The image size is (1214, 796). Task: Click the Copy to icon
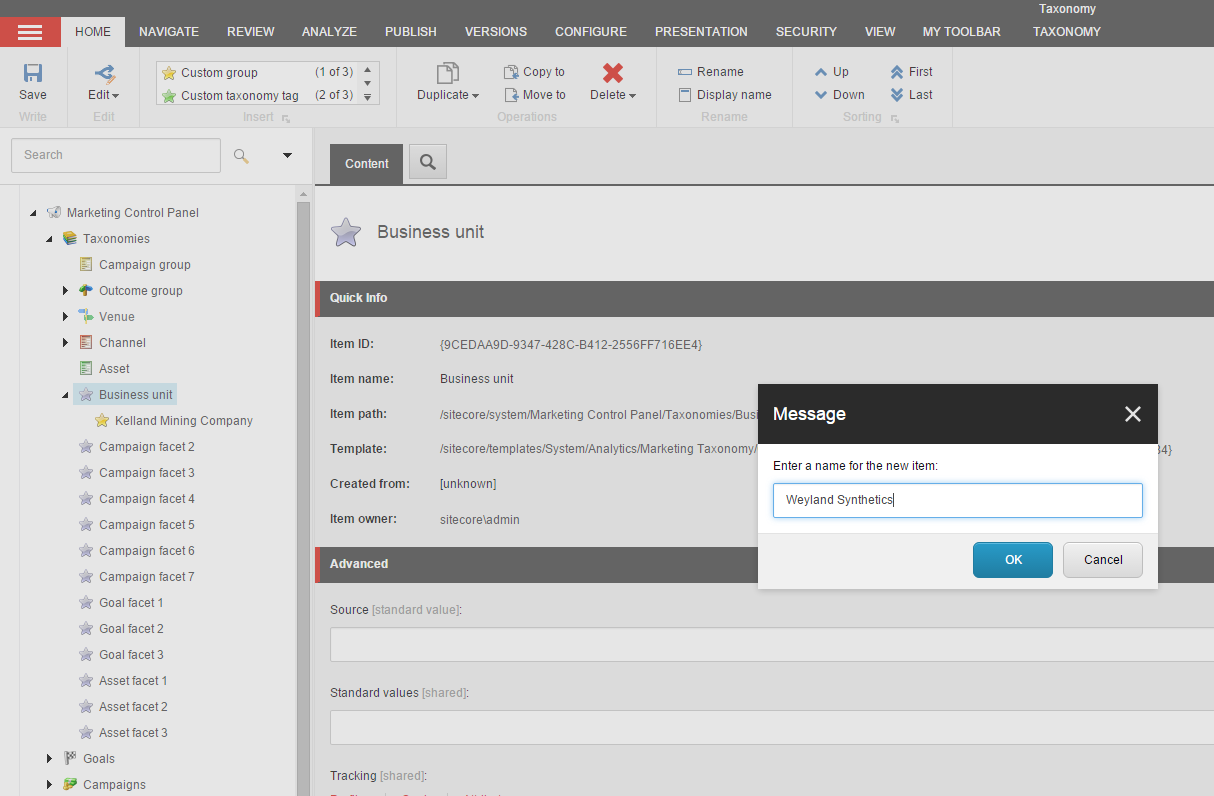click(x=511, y=72)
